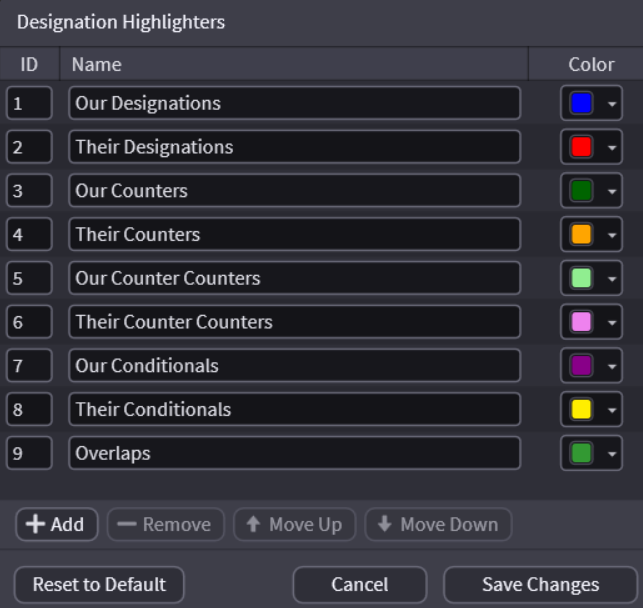The height and width of the screenshot is (608, 643).
Task: Open color dropdown arrow for Their Counter Counters
Action: coord(612,322)
